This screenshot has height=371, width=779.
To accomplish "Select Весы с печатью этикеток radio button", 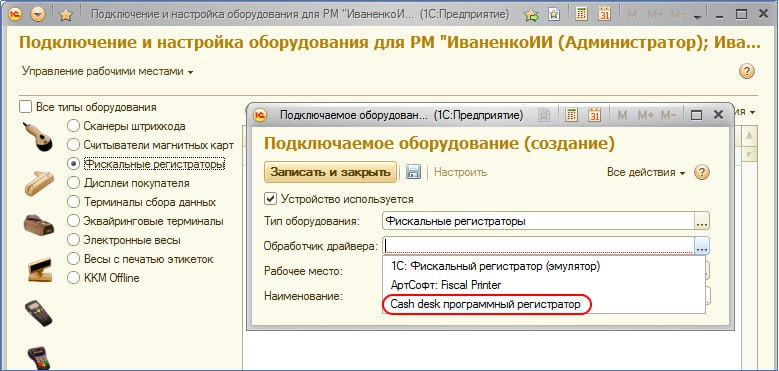I will click(73, 259).
